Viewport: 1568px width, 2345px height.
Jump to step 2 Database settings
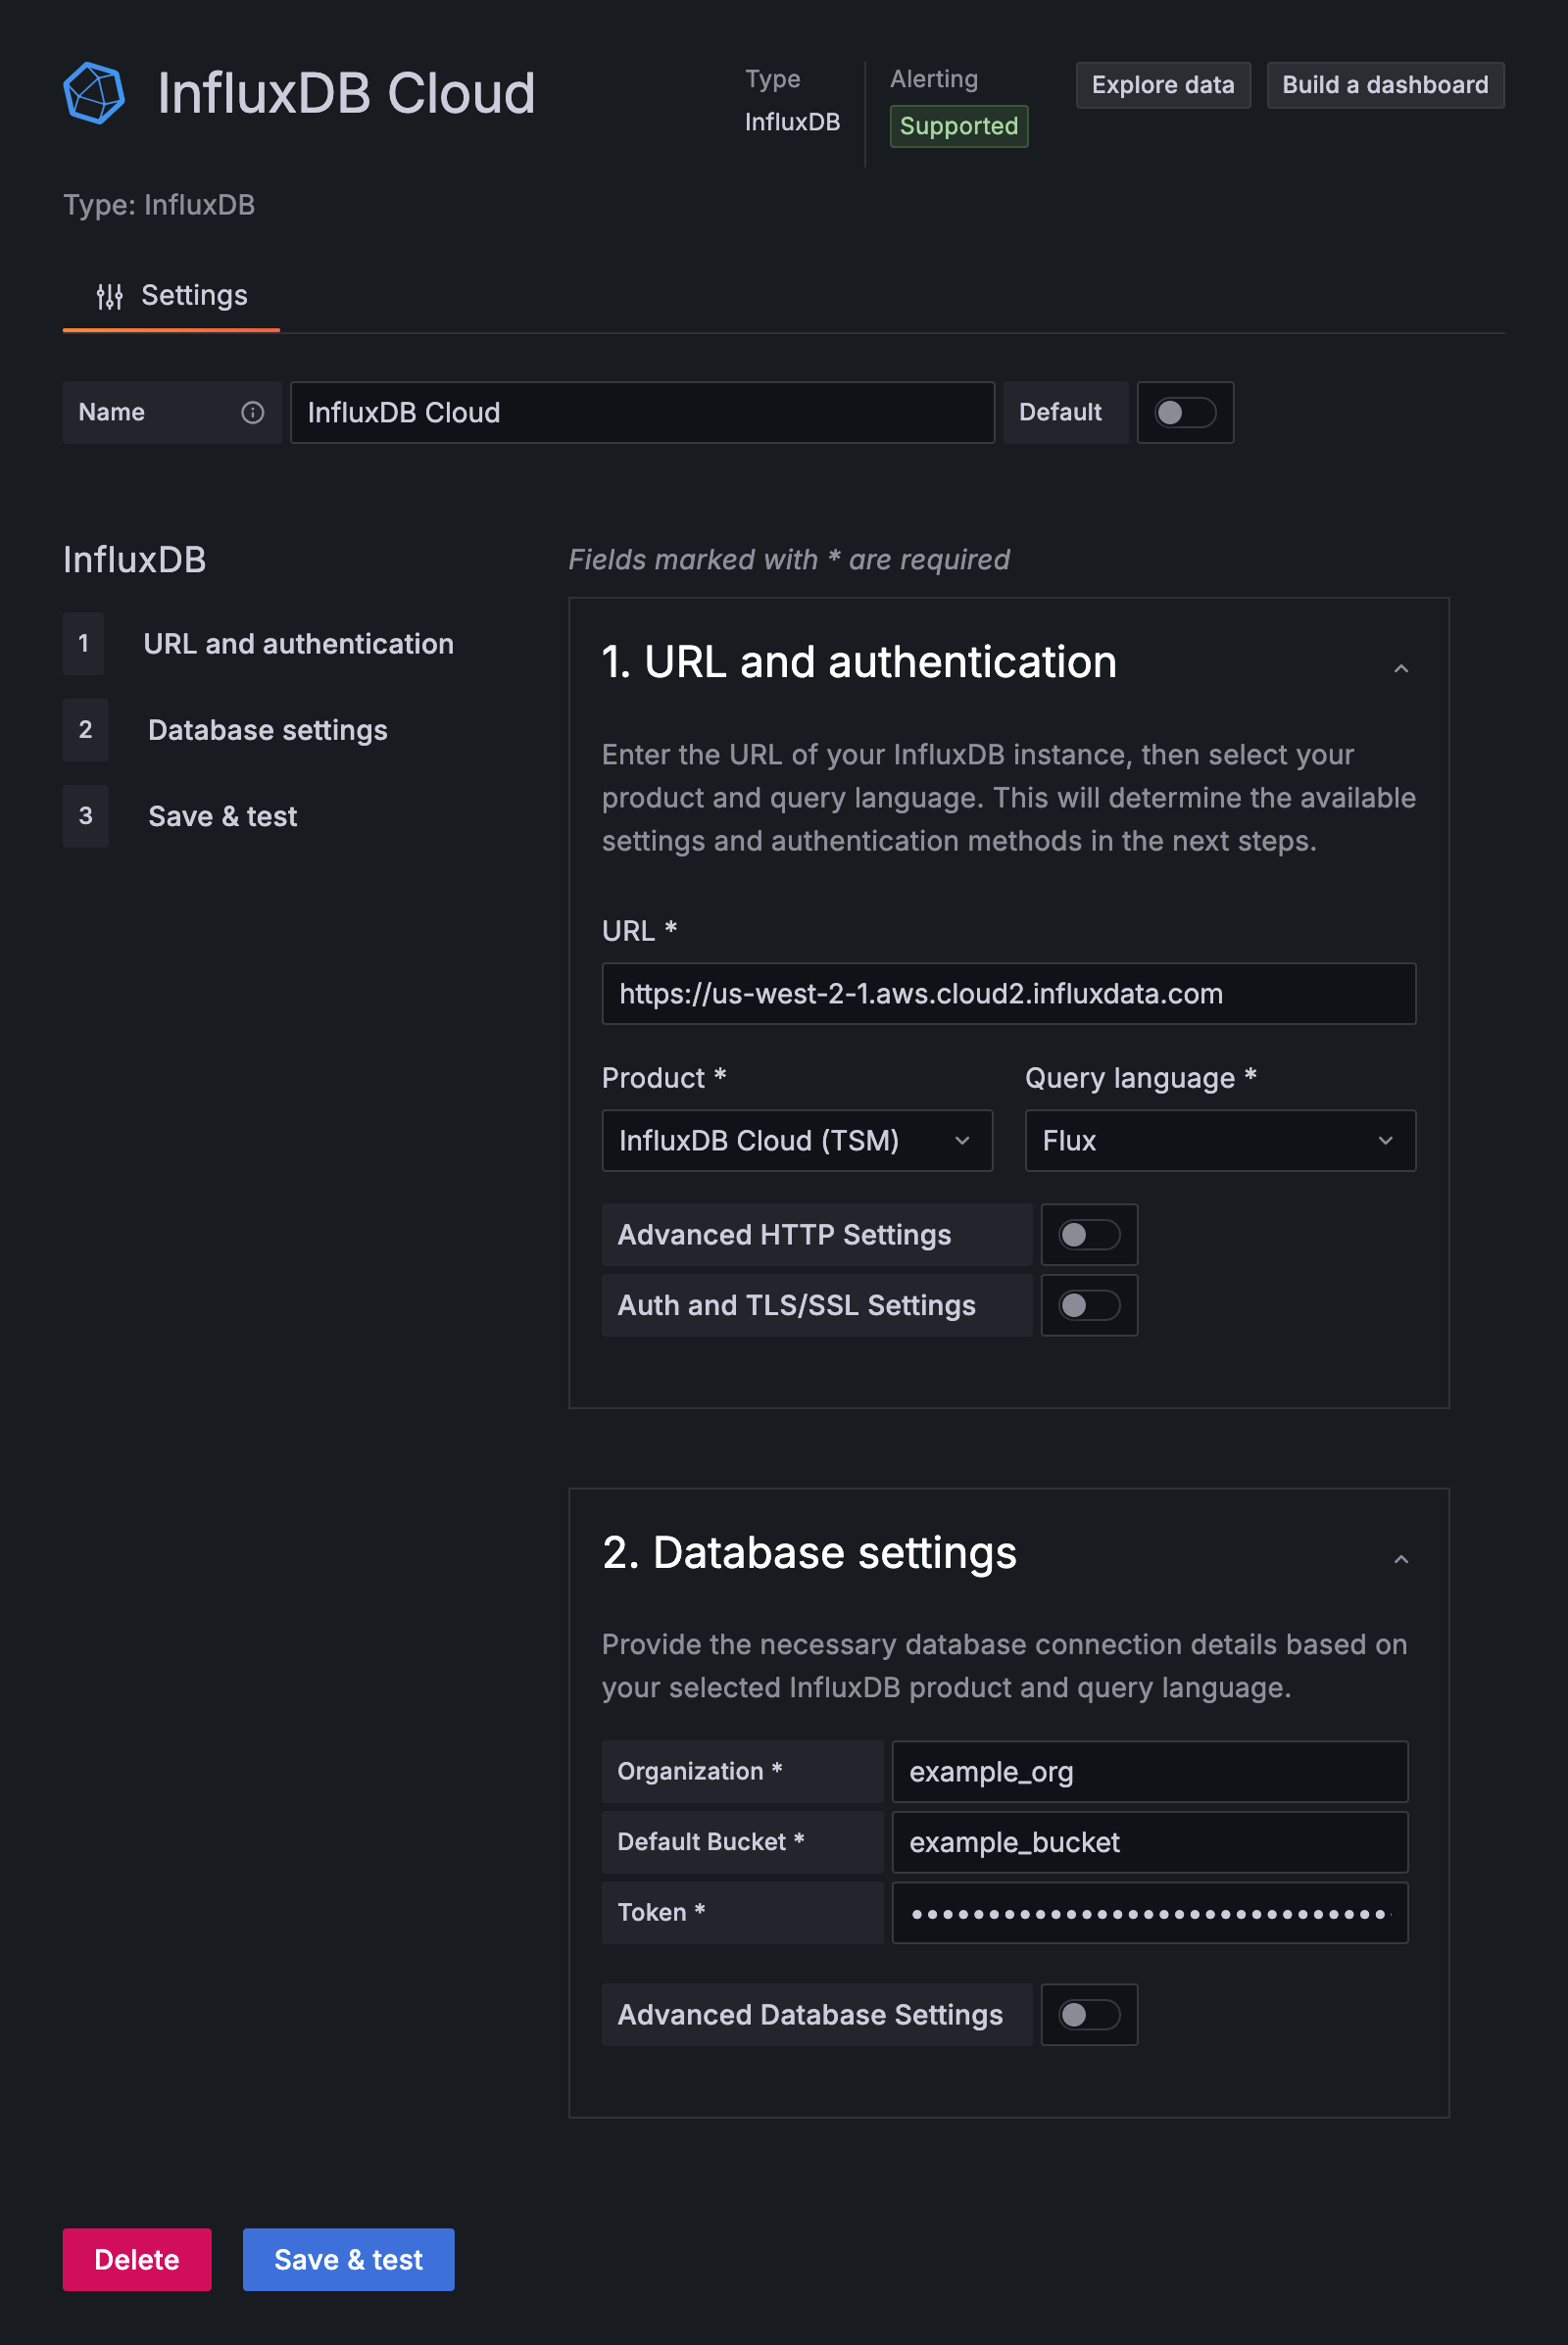click(x=267, y=730)
